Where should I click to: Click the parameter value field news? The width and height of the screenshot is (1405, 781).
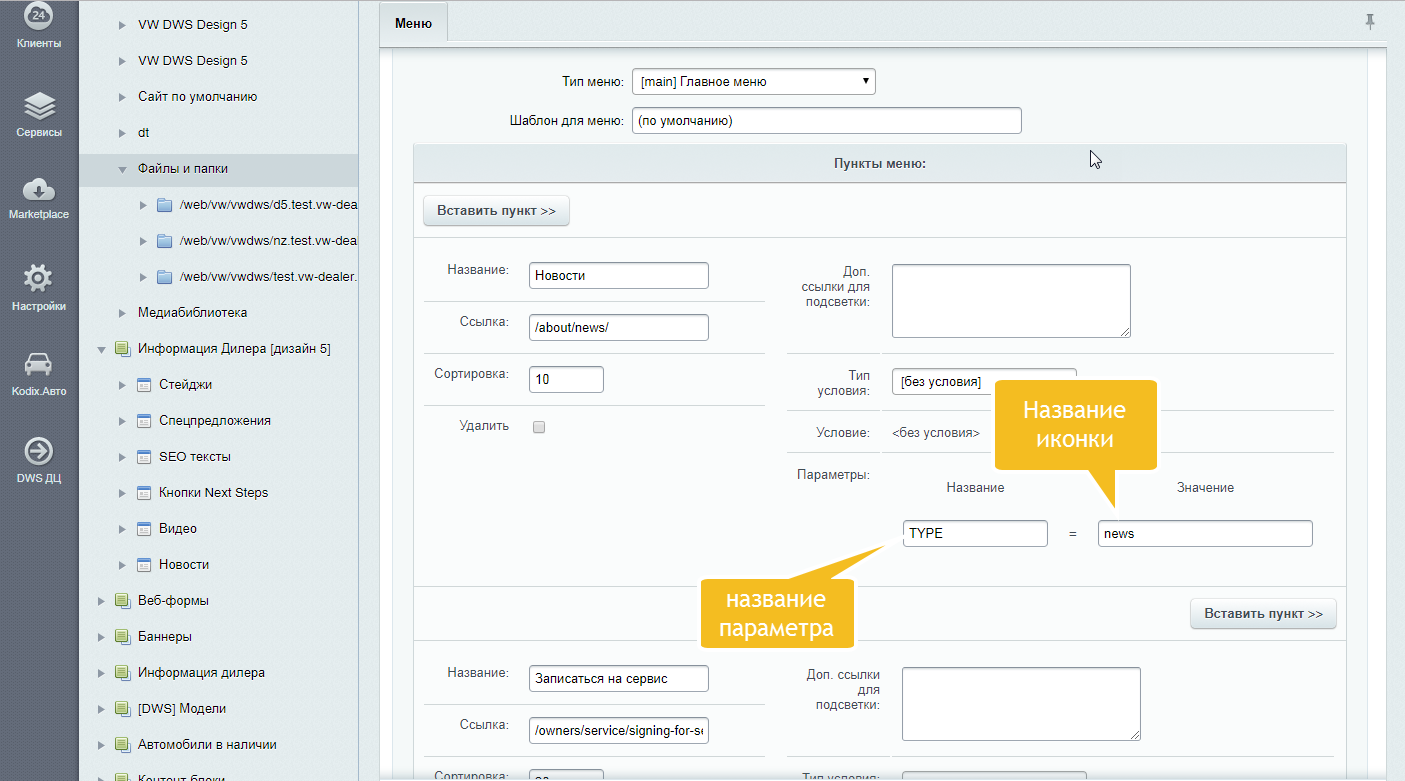(x=1205, y=533)
